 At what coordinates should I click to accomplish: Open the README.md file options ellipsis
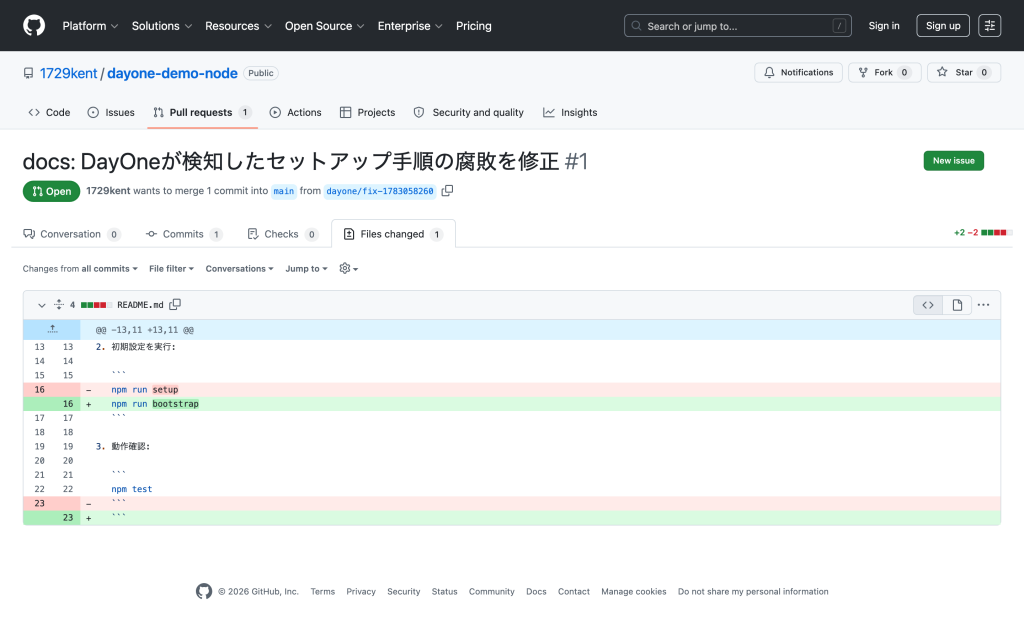[x=984, y=305]
